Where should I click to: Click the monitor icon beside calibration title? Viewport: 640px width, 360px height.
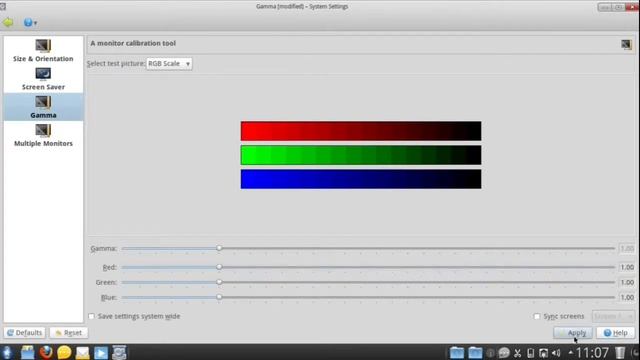coord(626,44)
